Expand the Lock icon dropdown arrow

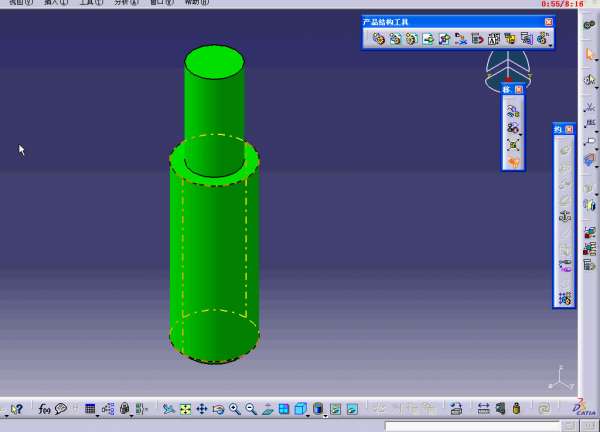(131, 416)
